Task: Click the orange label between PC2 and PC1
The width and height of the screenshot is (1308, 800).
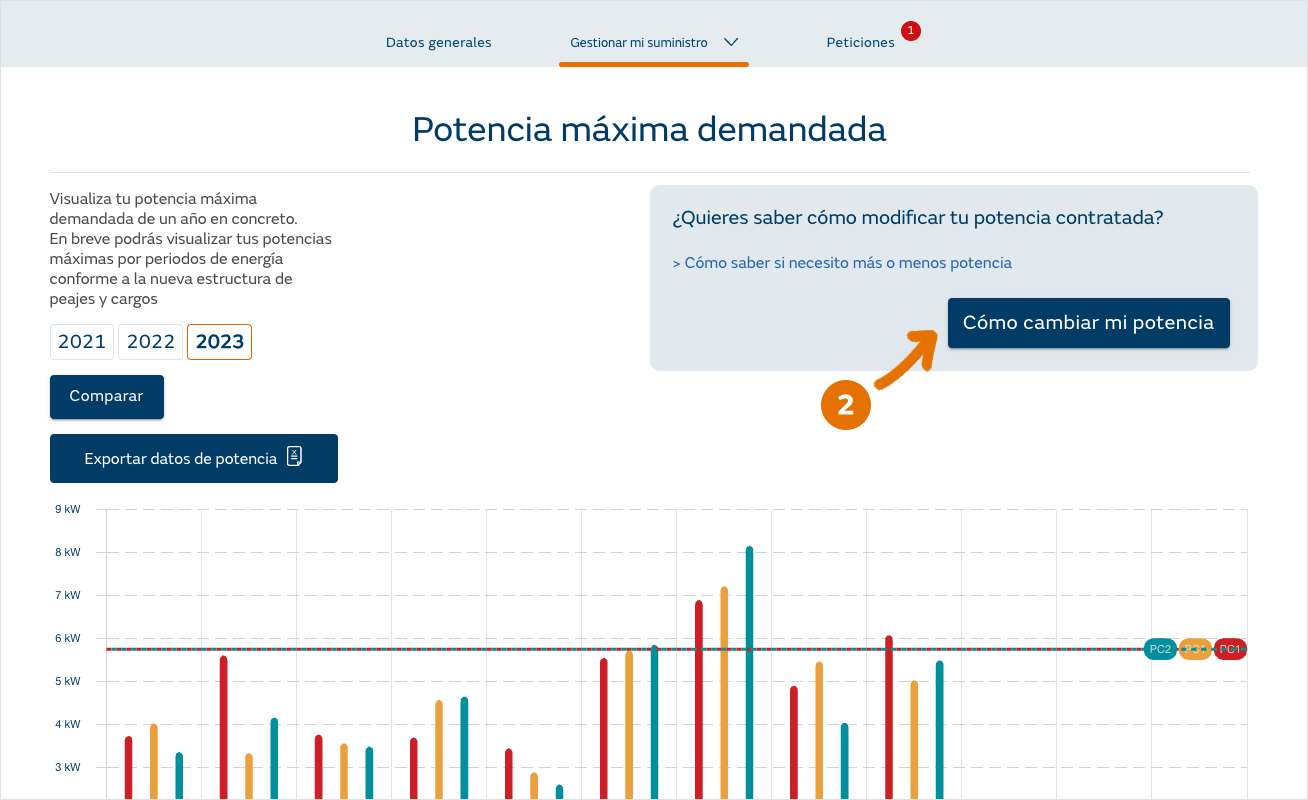Action: pos(1195,649)
